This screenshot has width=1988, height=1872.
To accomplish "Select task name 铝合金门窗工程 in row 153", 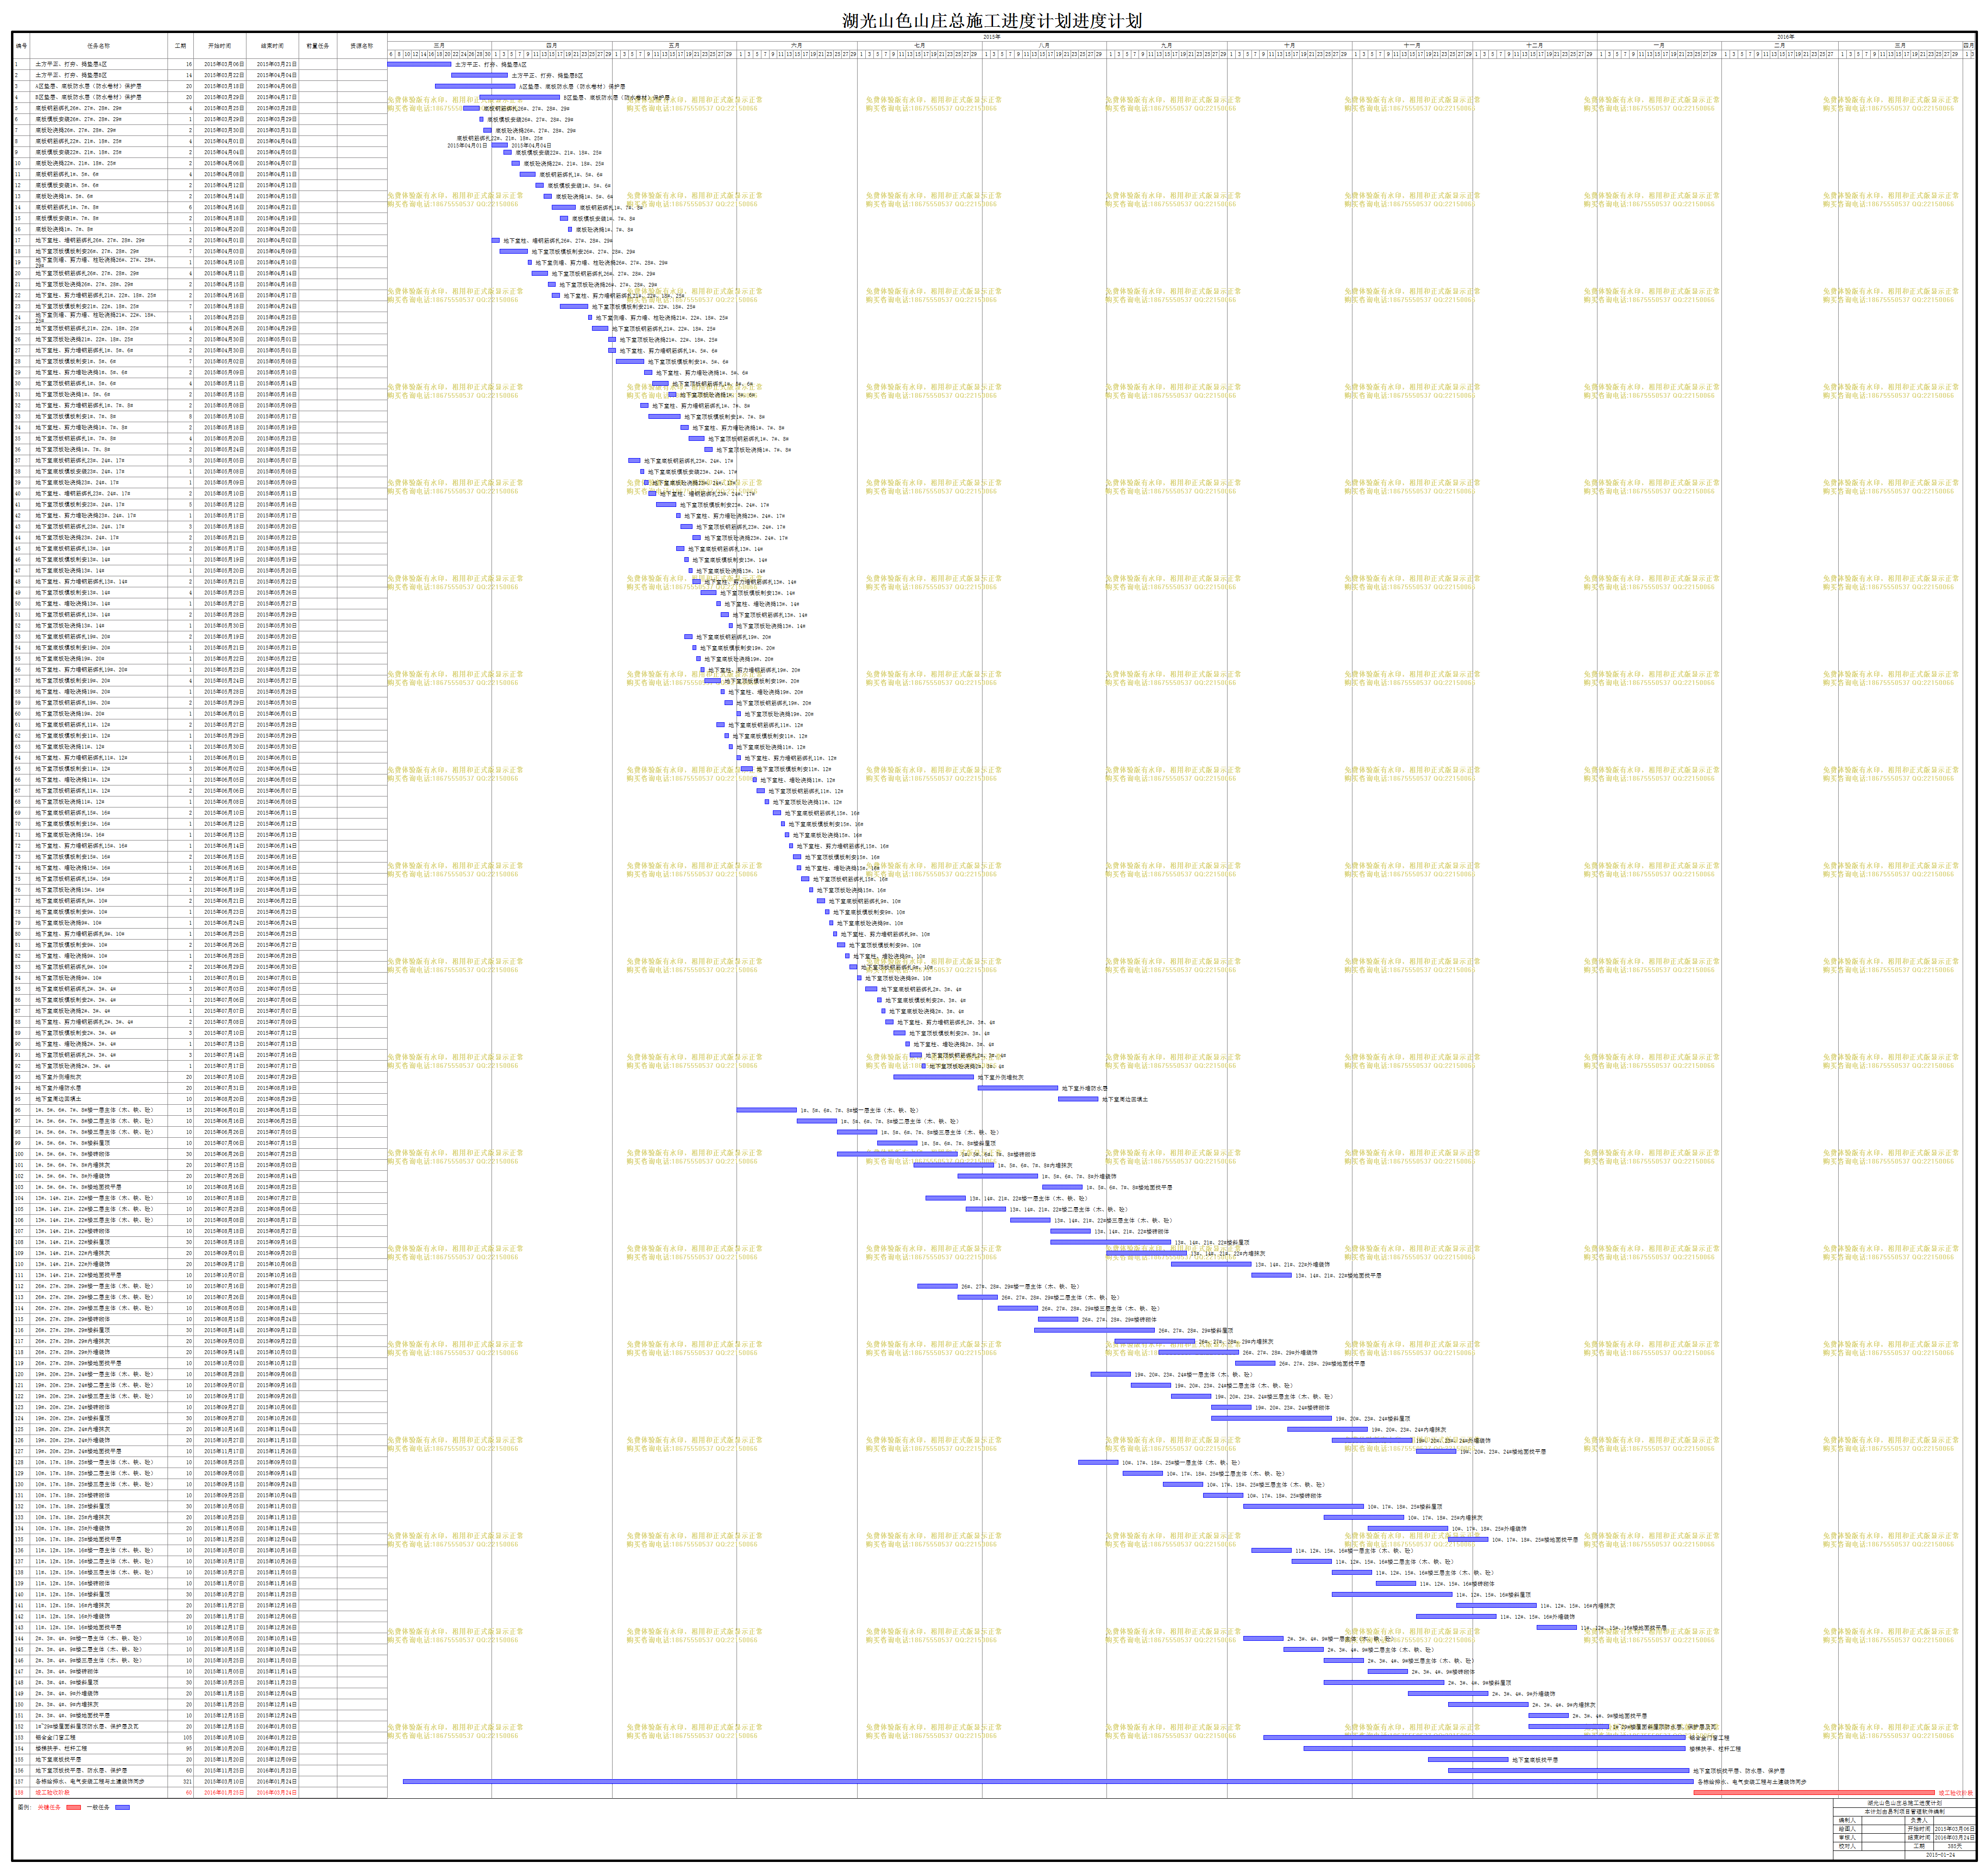I will pos(56,1737).
